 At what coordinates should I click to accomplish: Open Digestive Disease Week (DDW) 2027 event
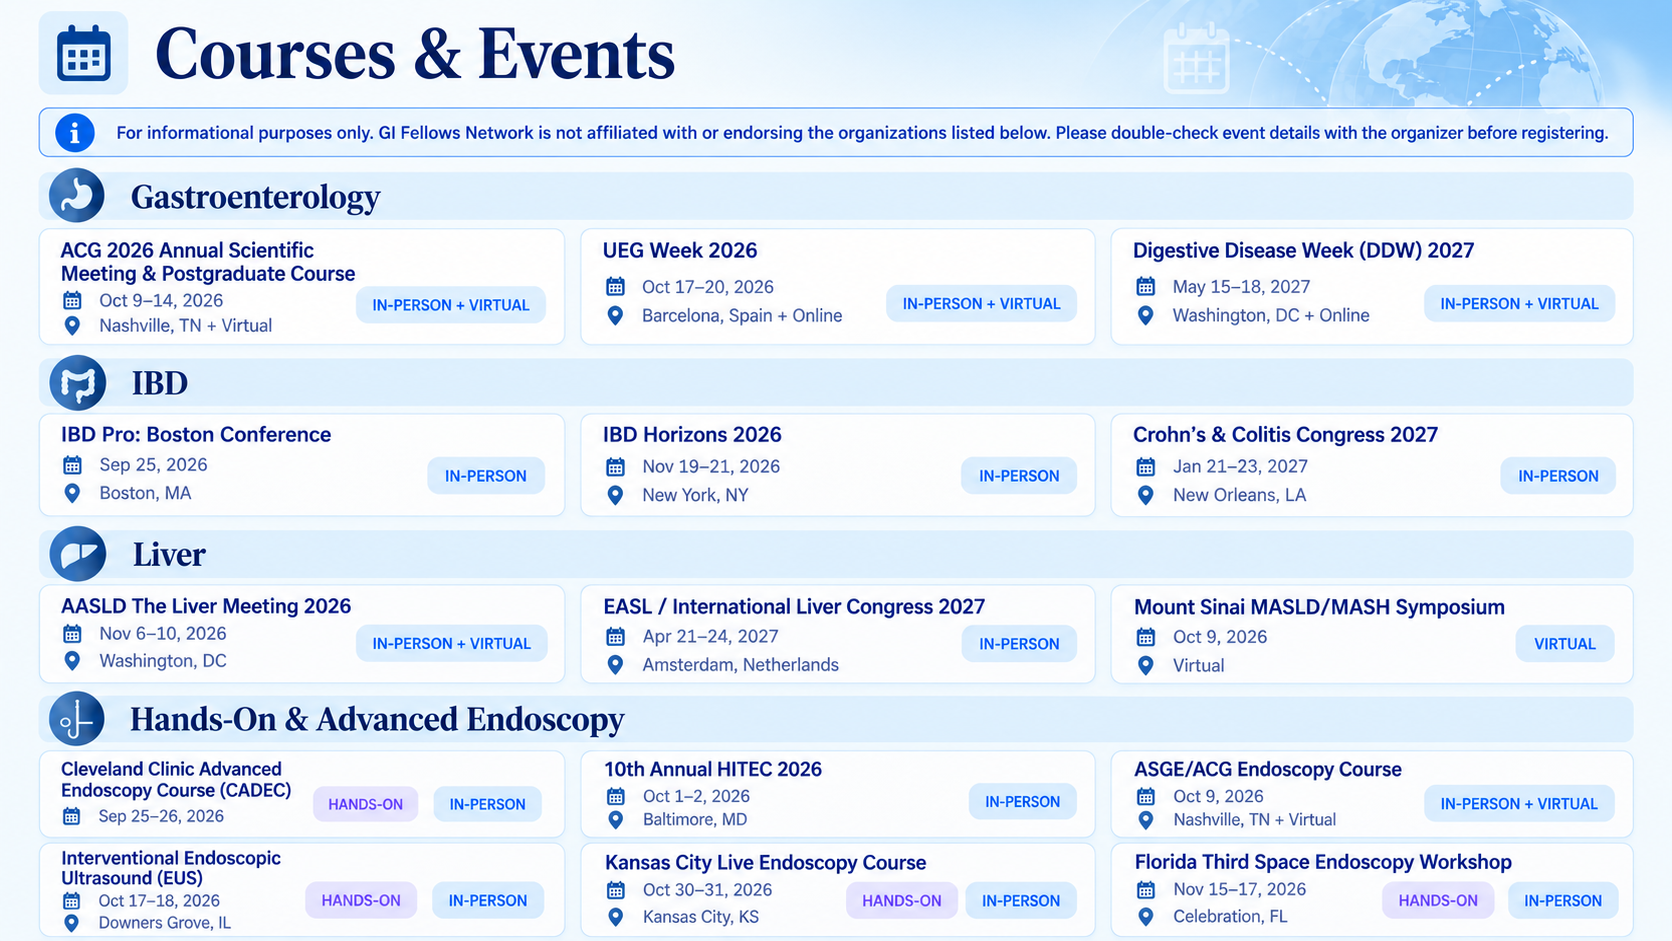pyautogui.click(x=1303, y=251)
